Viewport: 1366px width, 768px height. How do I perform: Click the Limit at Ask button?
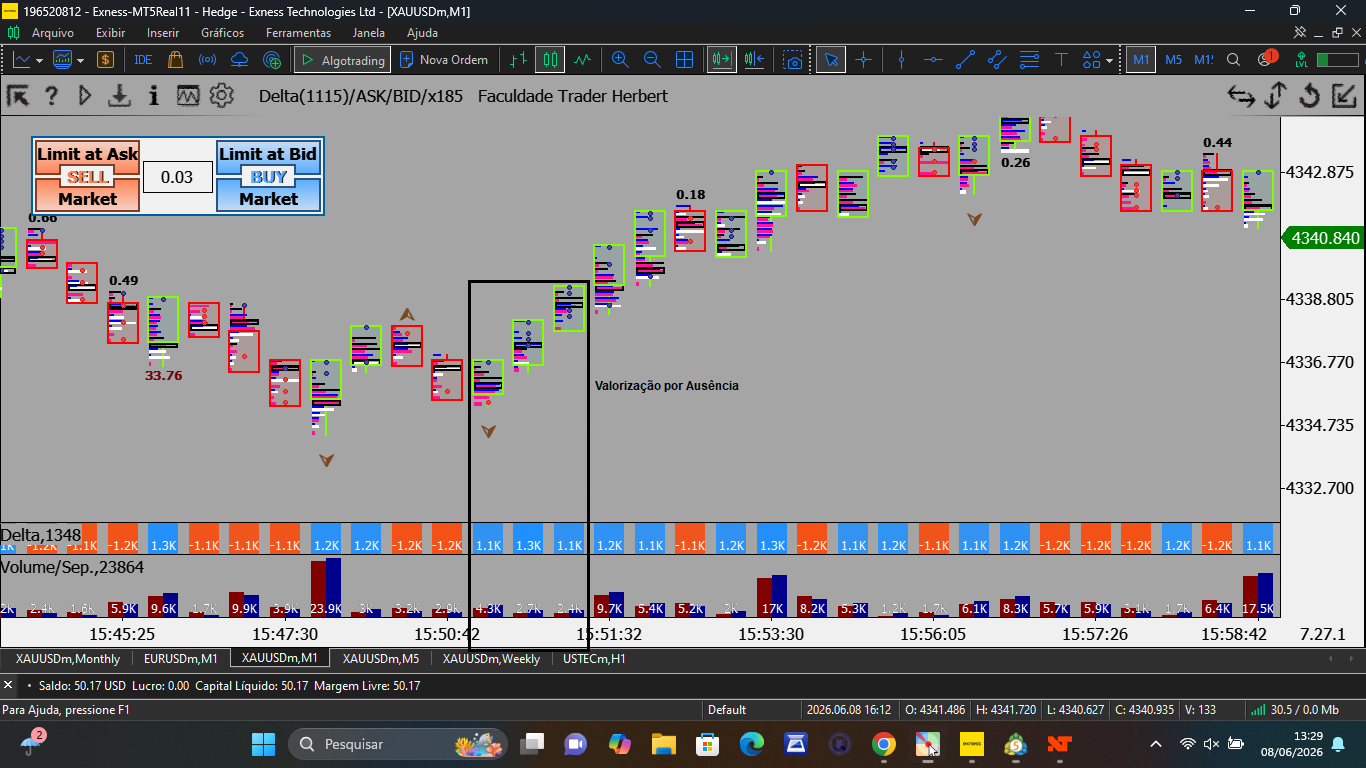(x=87, y=154)
